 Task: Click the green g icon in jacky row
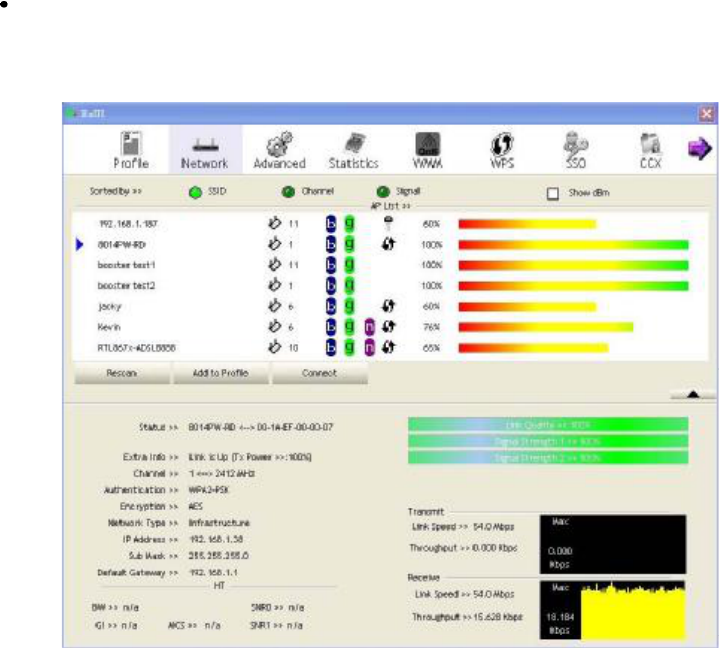[x=349, y=306]
